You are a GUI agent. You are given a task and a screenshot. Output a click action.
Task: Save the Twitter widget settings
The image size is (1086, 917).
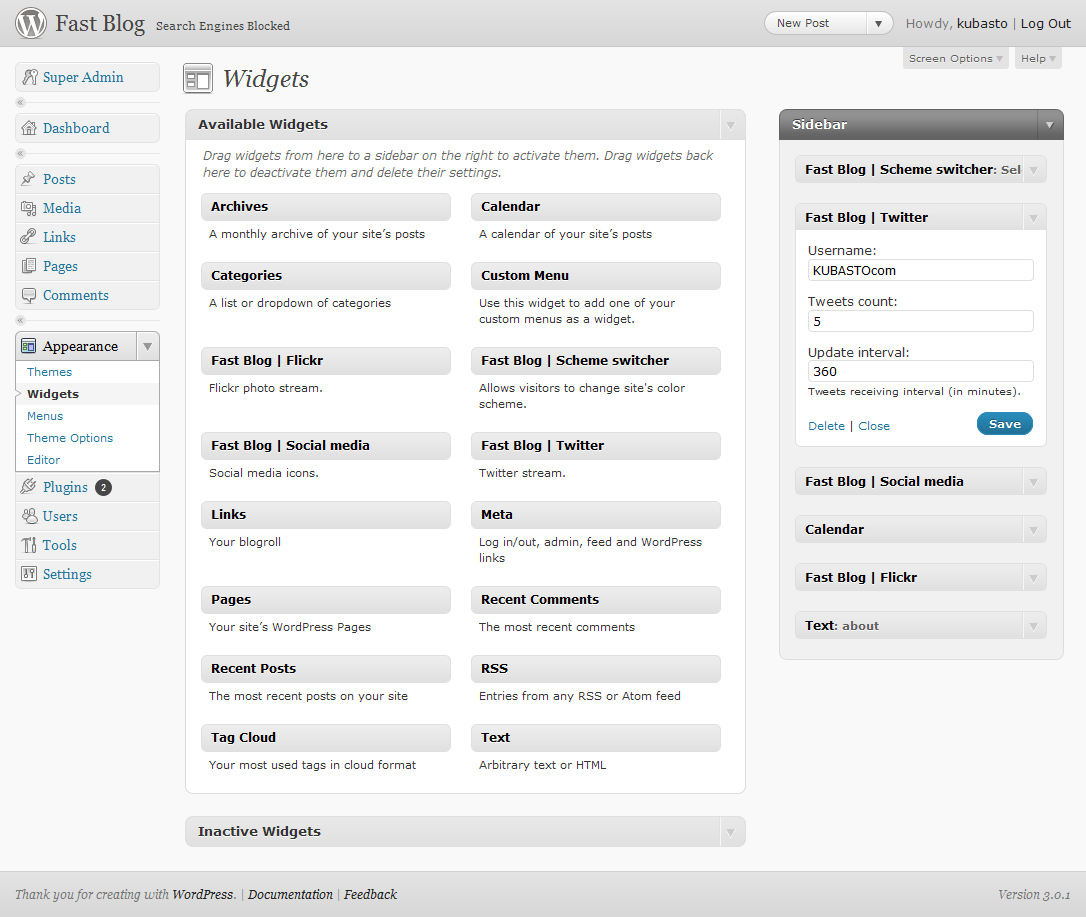click(x=1004, y=424)
